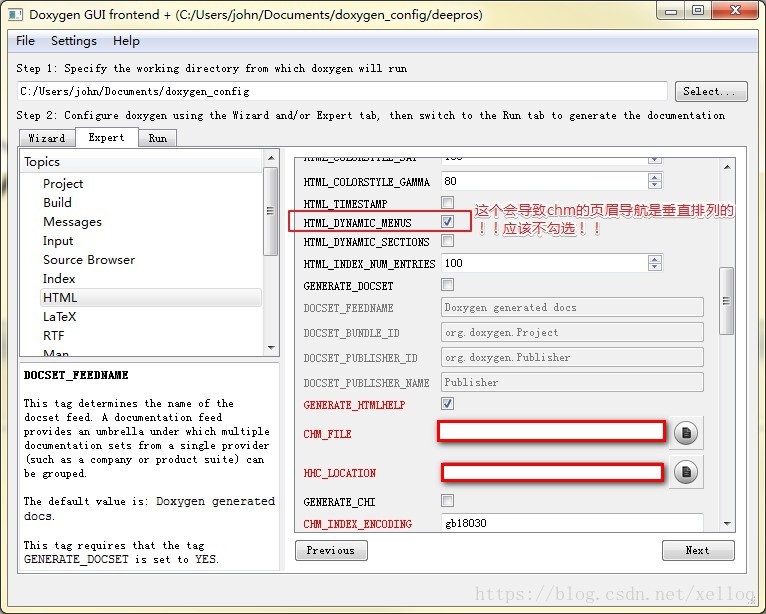This screenshot has height=614, width=766.
Task: Decrease HTML_INDEX_NUM_ENTRIES with the down arrow
Action: (655, 267)
